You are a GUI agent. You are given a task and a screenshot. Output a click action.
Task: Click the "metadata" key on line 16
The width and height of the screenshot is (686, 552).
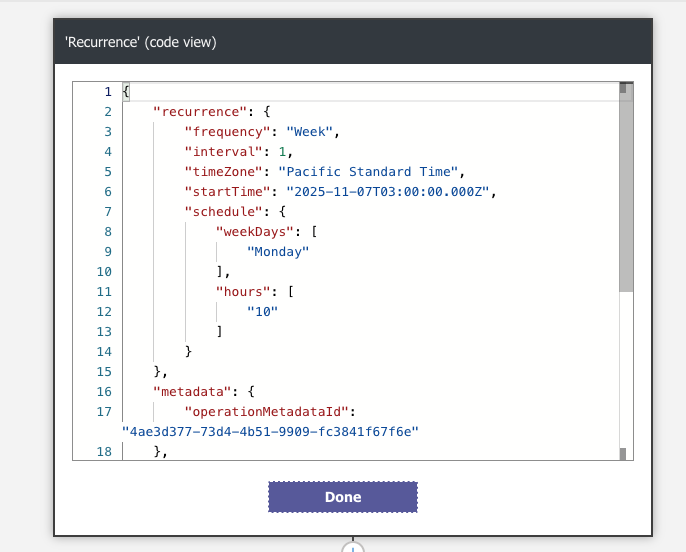click(x=191, y=391)
